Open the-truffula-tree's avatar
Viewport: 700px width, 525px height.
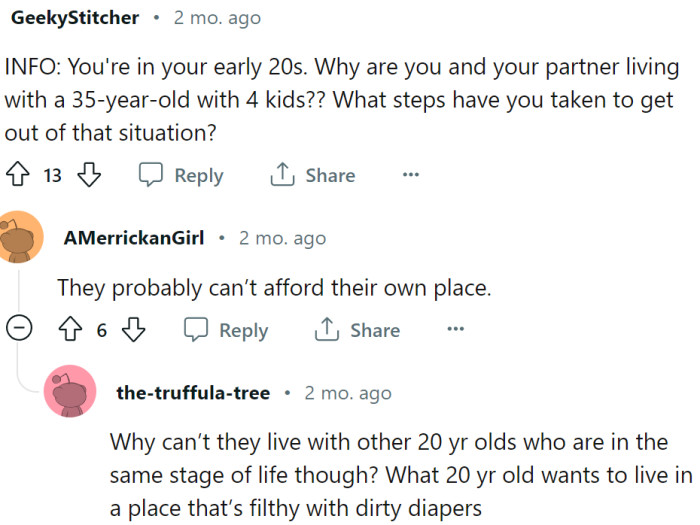71,393
